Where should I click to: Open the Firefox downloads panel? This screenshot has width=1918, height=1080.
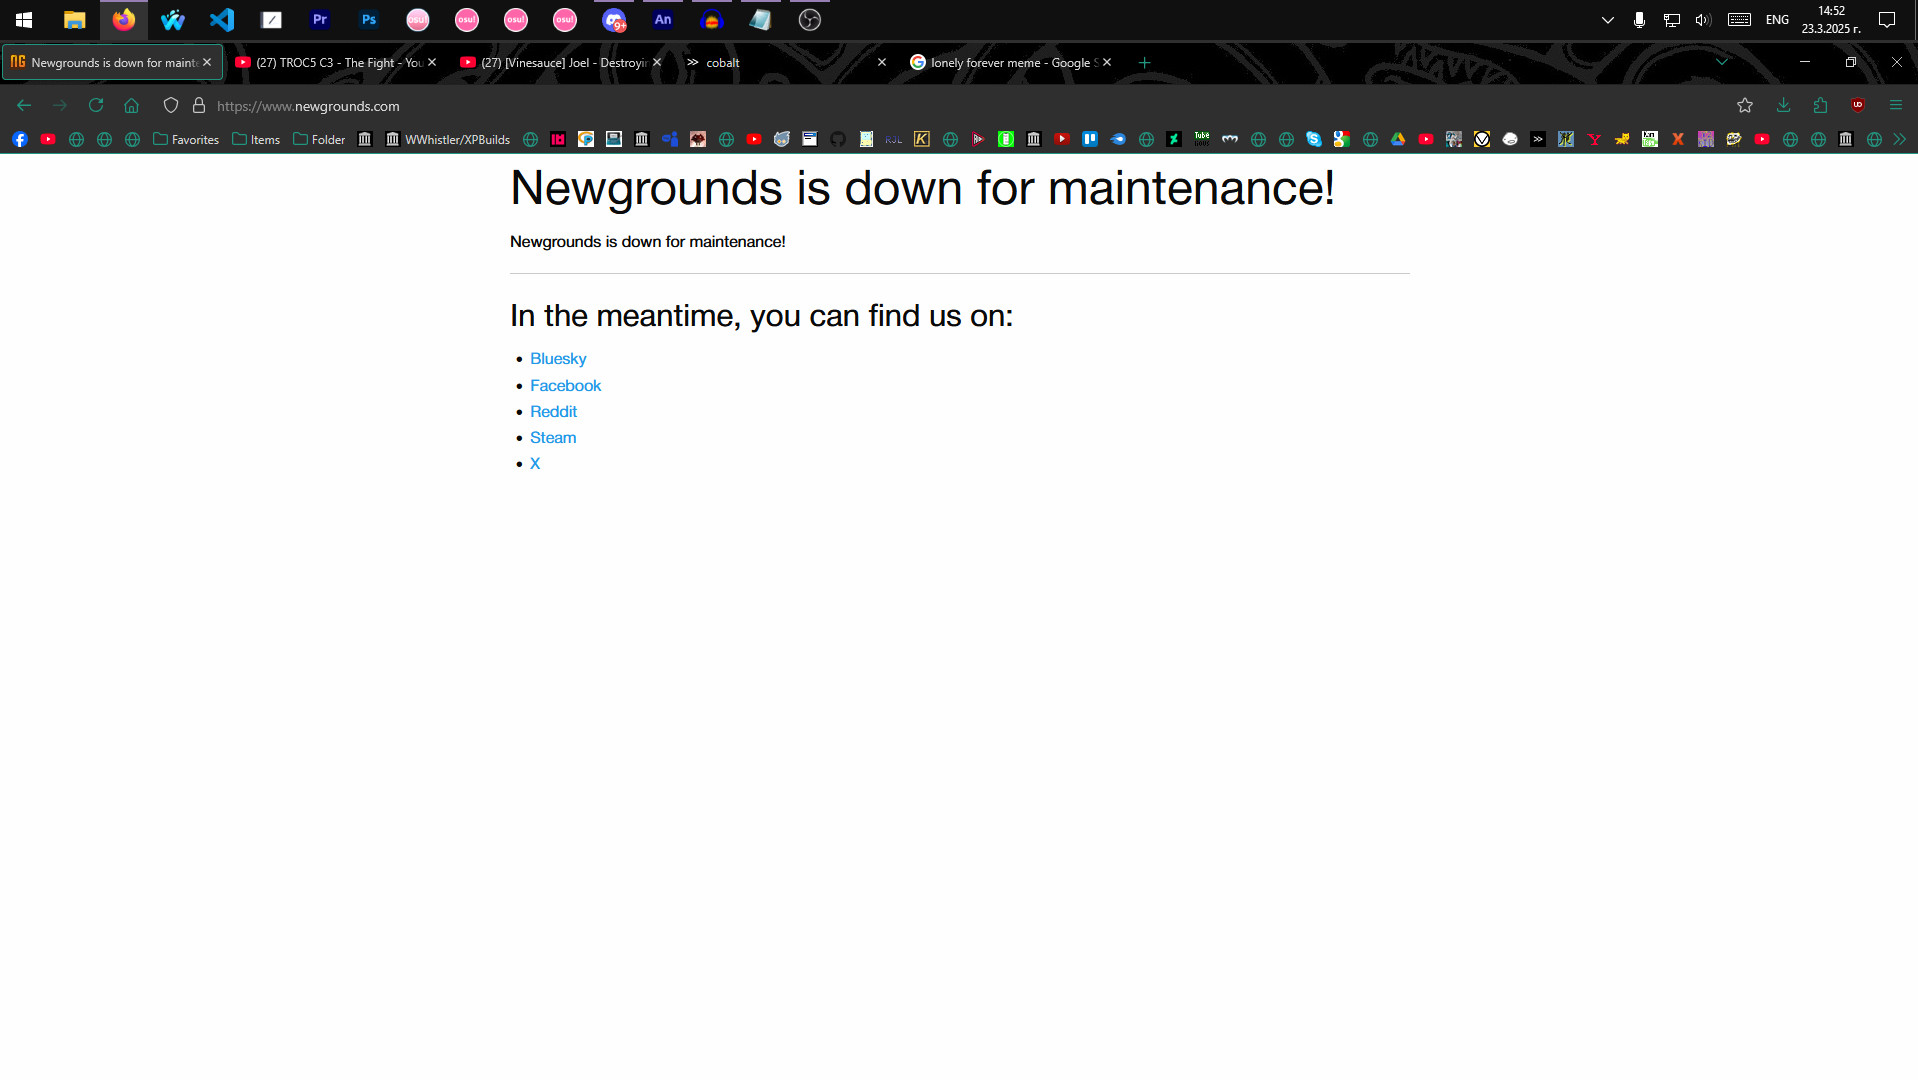[x=1783, y=106]
